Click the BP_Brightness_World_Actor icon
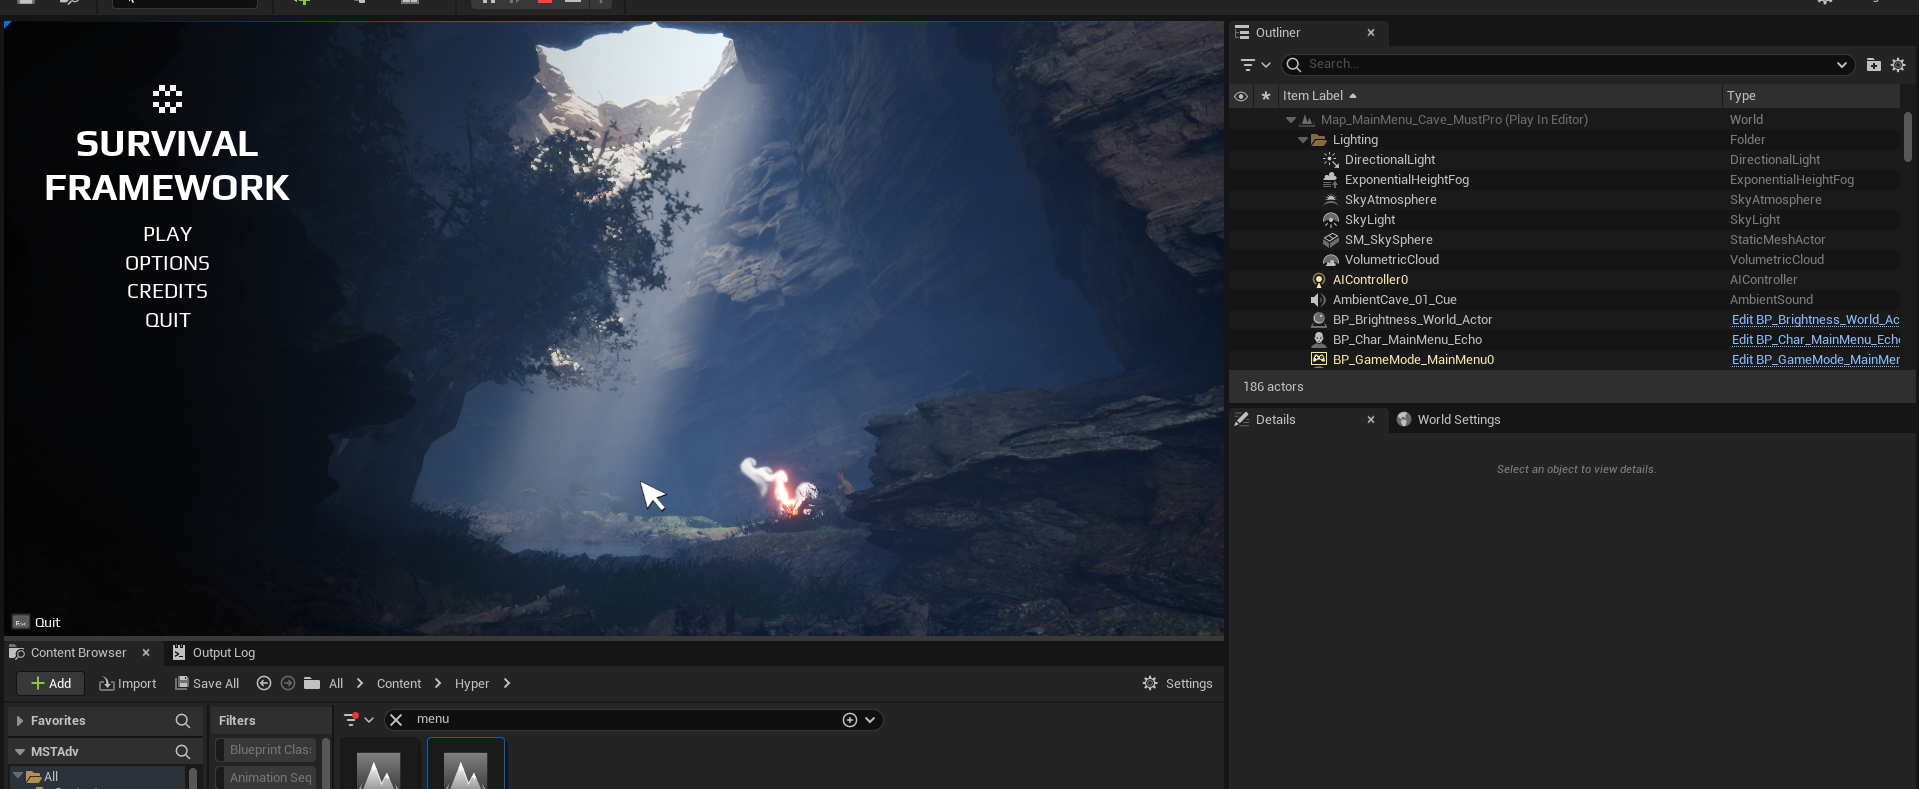1919x789 pixels. (x=1319, y=320)
